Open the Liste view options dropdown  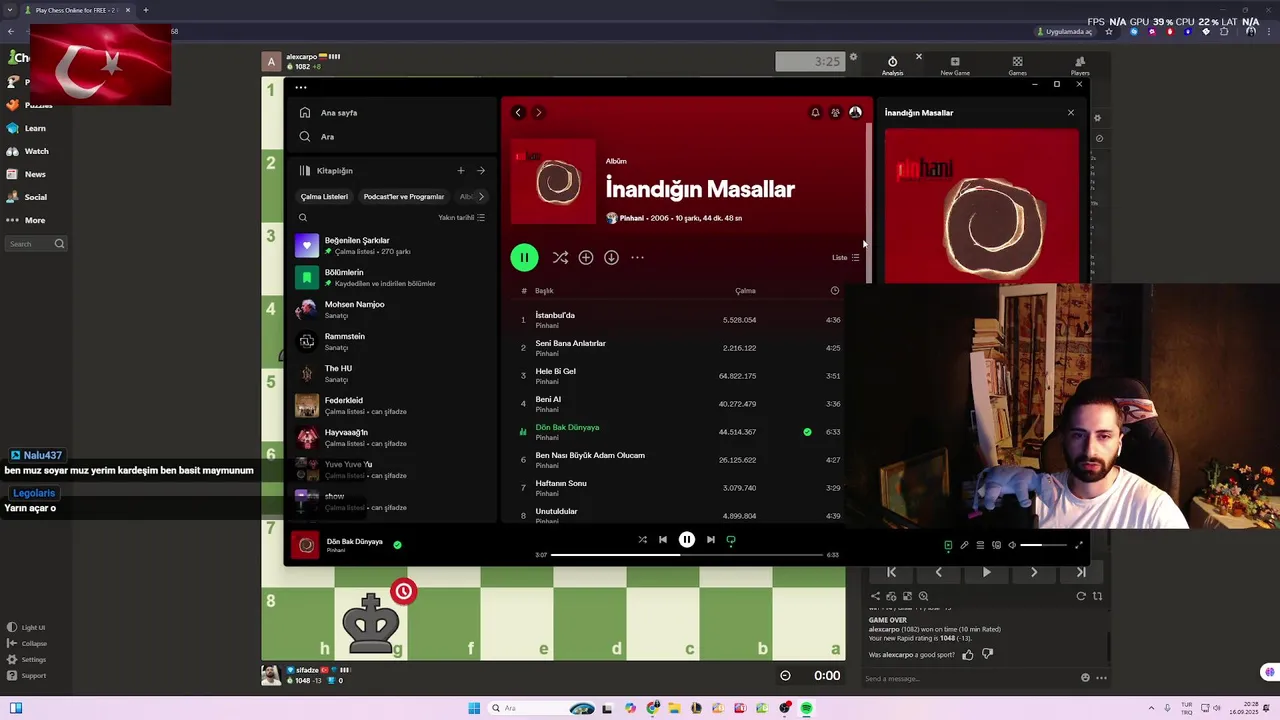(846, 257)
